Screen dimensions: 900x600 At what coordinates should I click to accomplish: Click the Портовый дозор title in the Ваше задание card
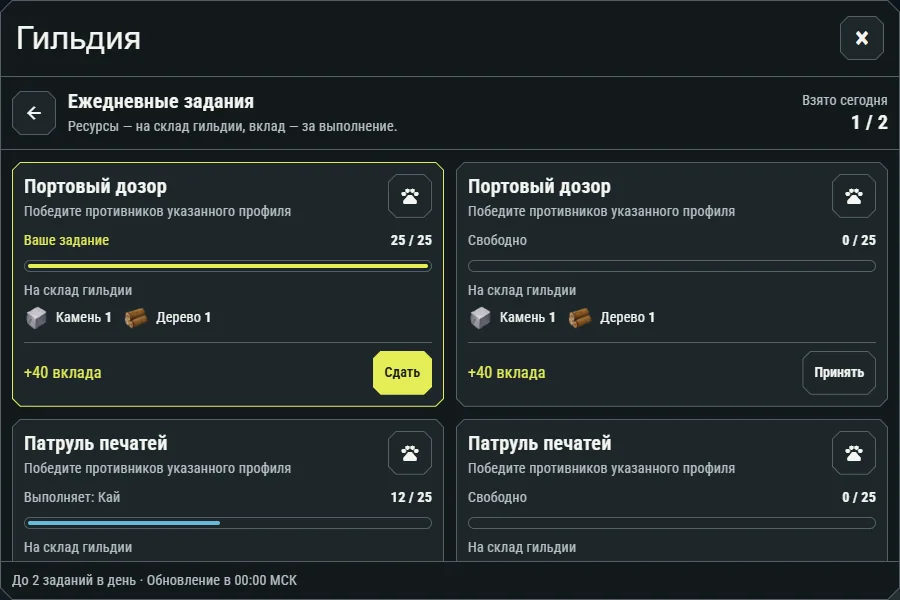[95, 187]
